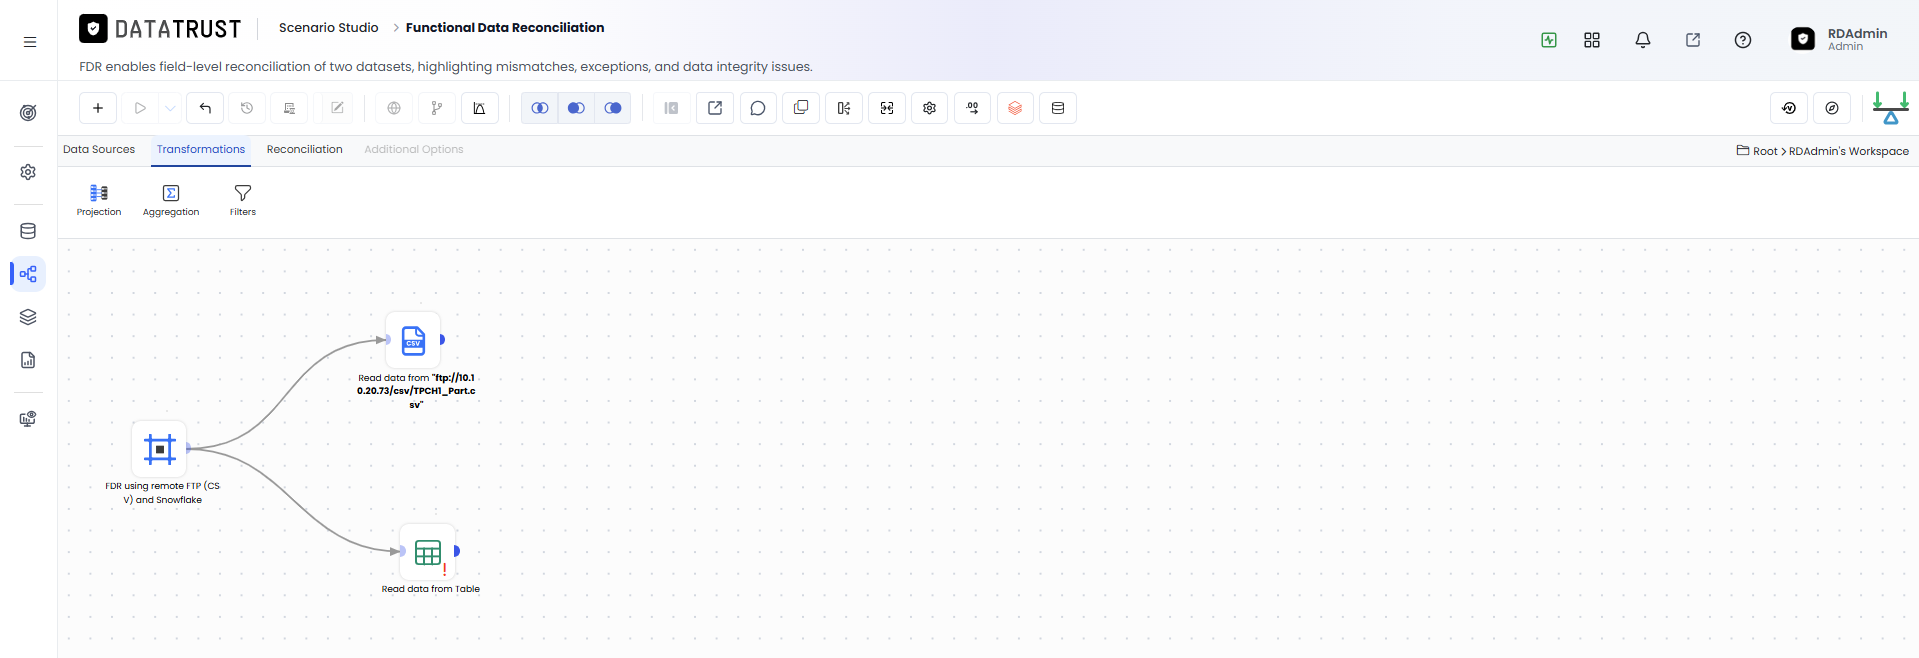Viewport: 1919px width, 658px height.
Task: Click the collapse panel toolbar icon
Action: [672, 108]
